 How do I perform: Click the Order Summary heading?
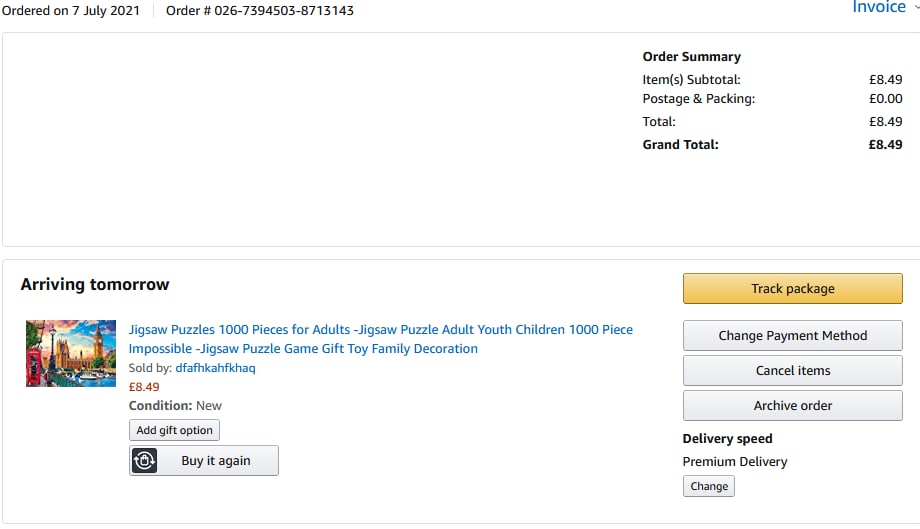tap(691, 57)
